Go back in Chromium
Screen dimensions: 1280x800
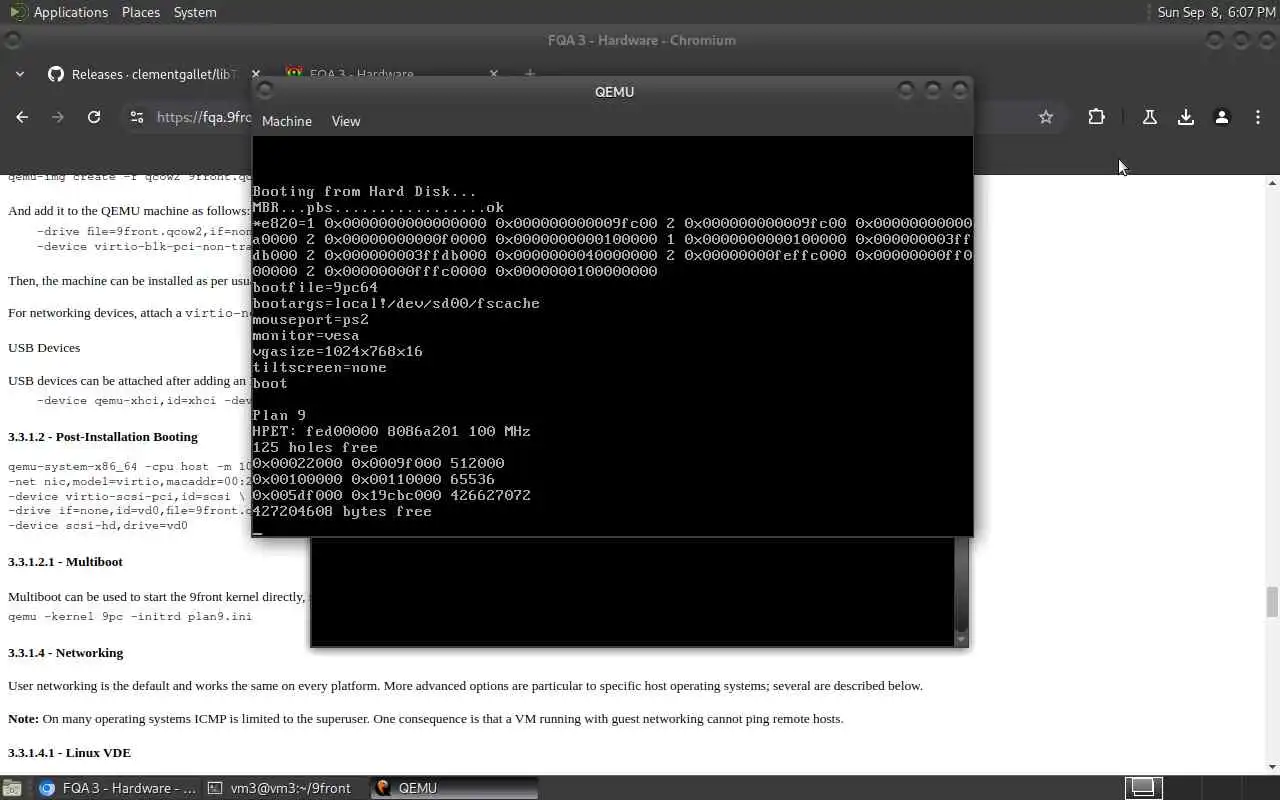(x=22, y=117)
